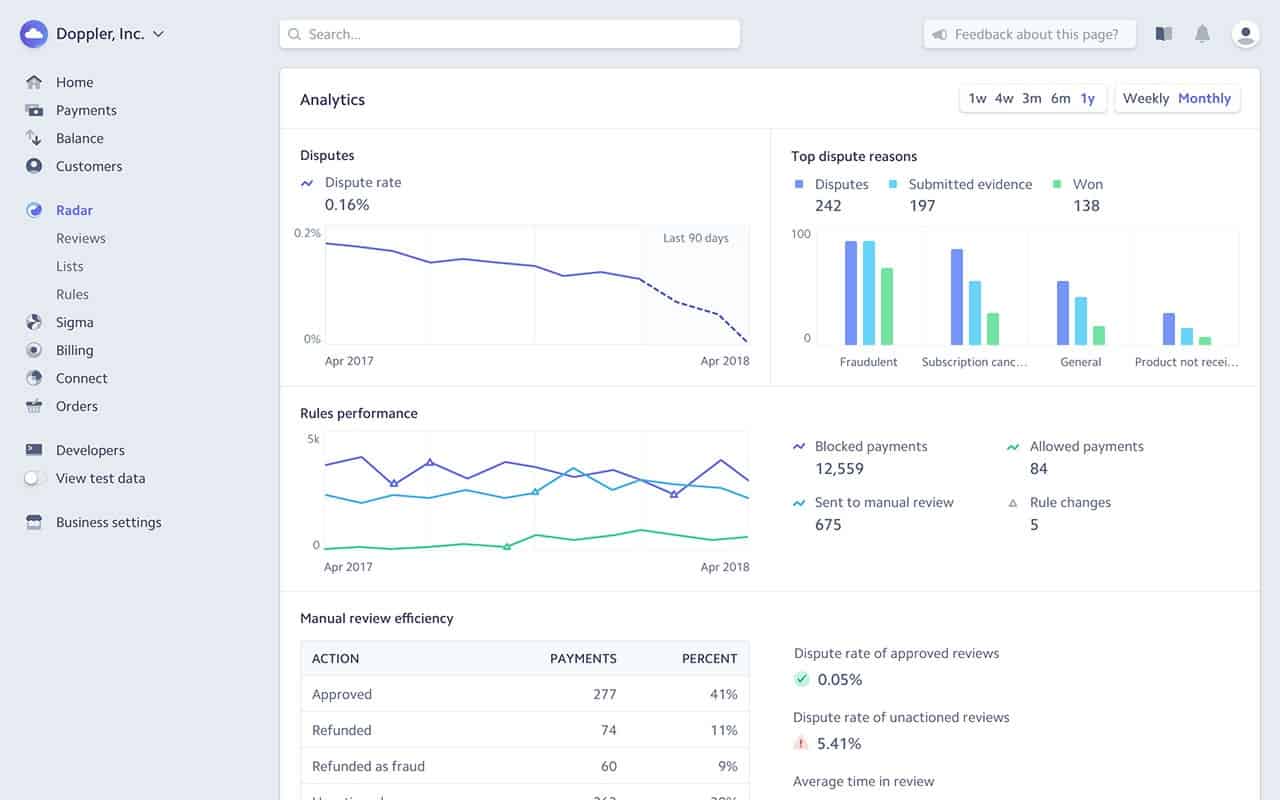Click the Business settings store icon
The image size is (1280, 800).
tap(34, 522)
